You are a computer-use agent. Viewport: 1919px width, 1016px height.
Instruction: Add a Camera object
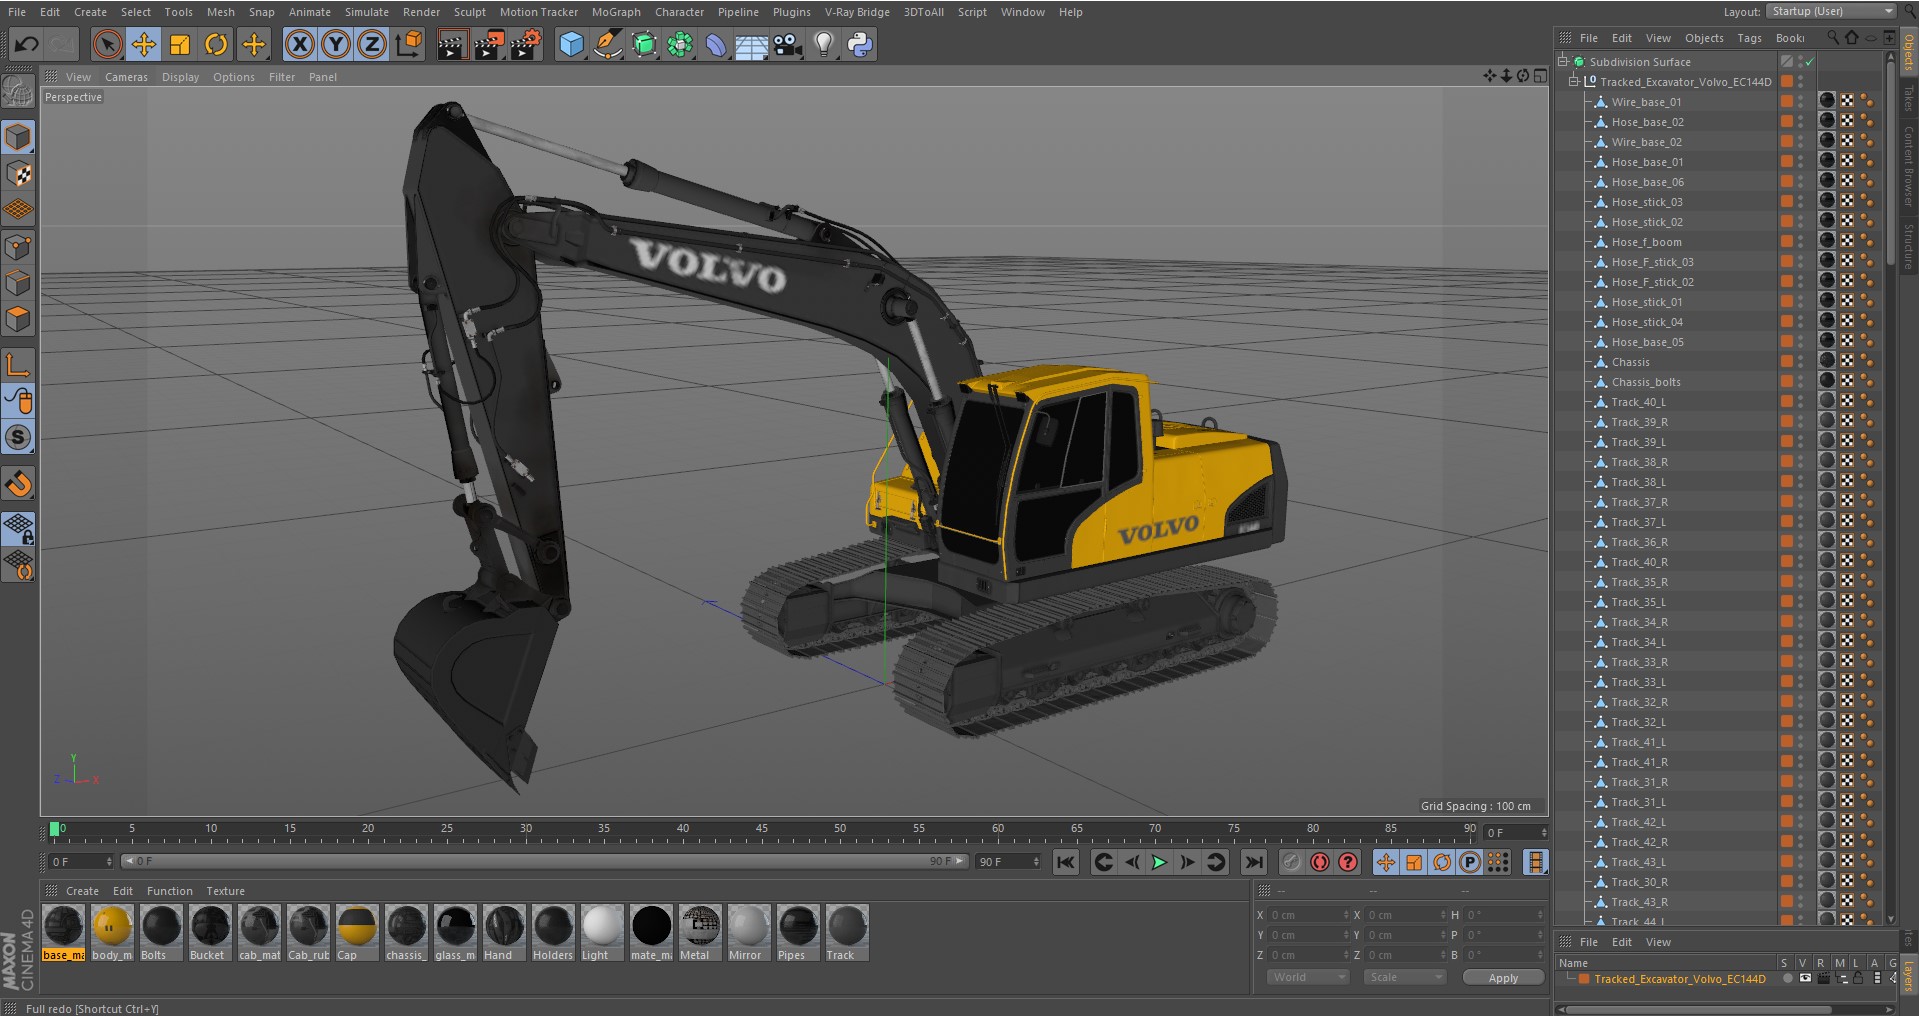(787, 44)
